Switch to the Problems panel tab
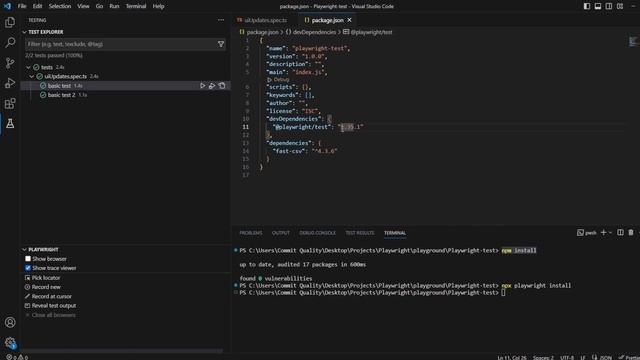This screenshot has height=360, width=640. 251,233
